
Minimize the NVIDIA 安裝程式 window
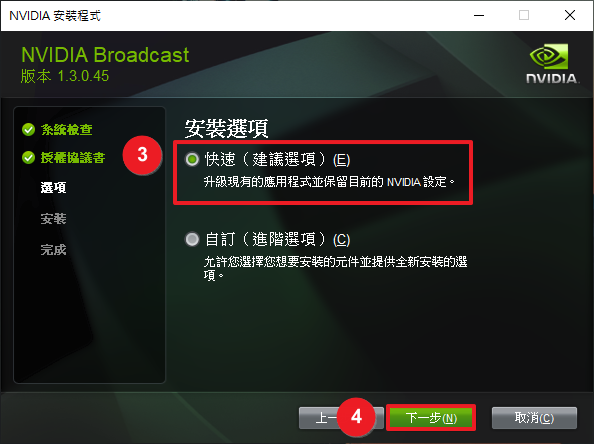(x=479, y=15)
